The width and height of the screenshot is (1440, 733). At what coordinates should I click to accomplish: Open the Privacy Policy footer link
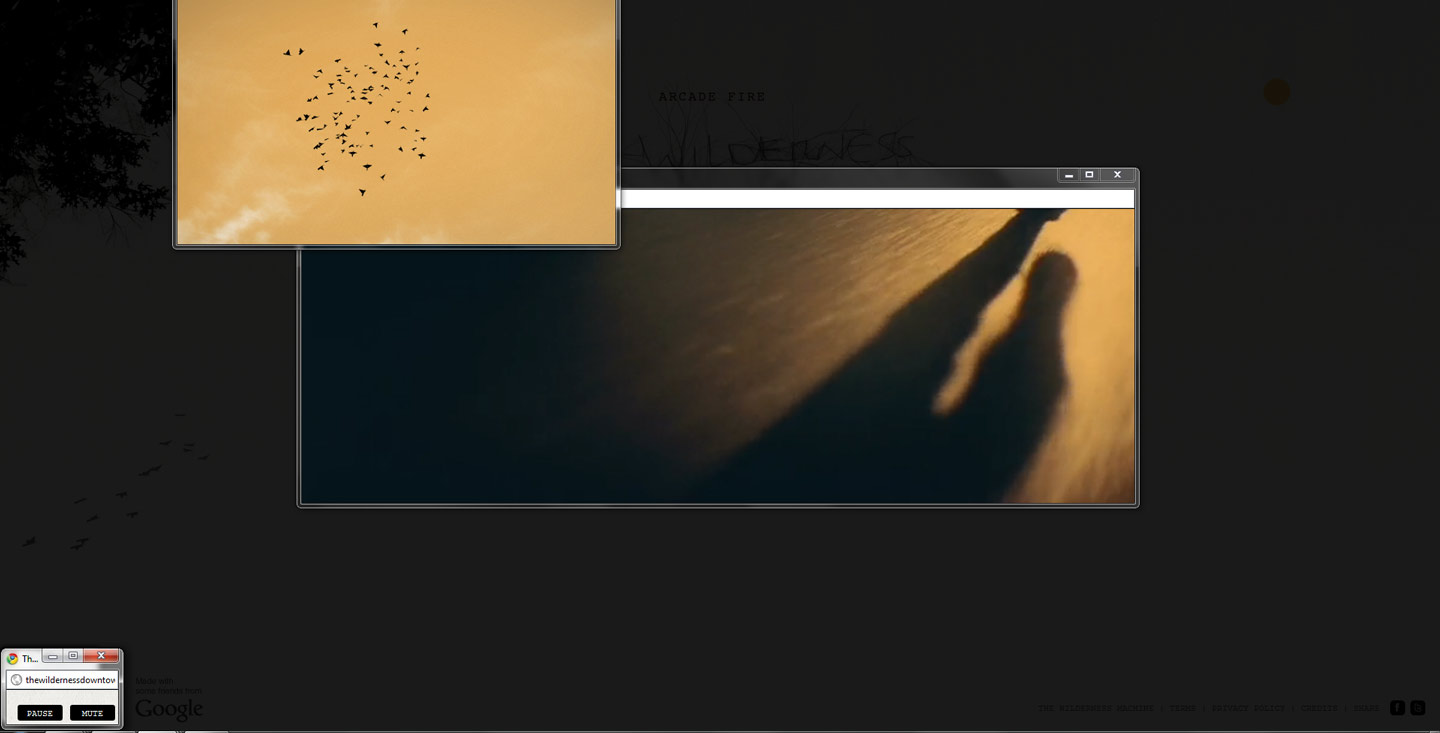pos(1248,708)
